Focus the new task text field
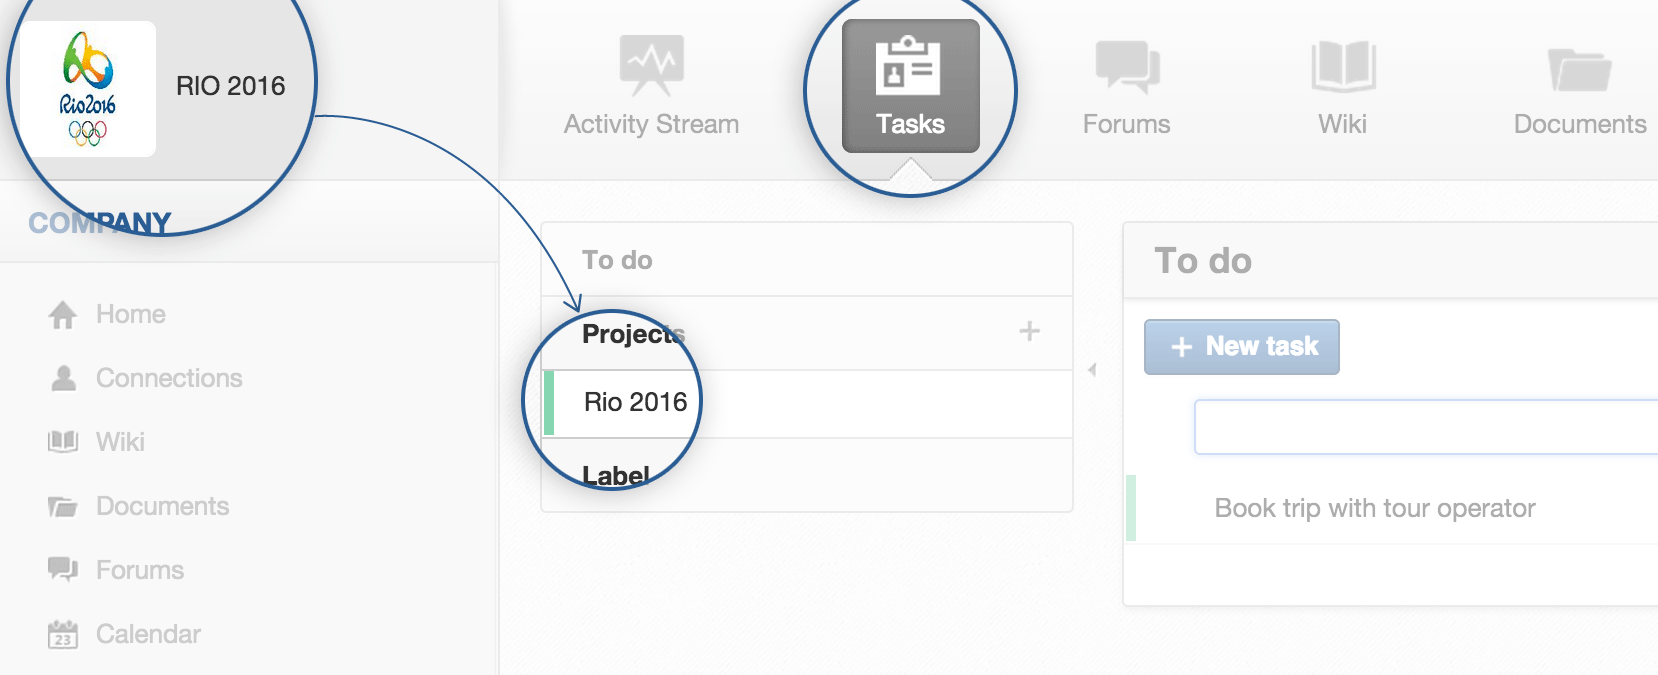 tap(1426, 427)
